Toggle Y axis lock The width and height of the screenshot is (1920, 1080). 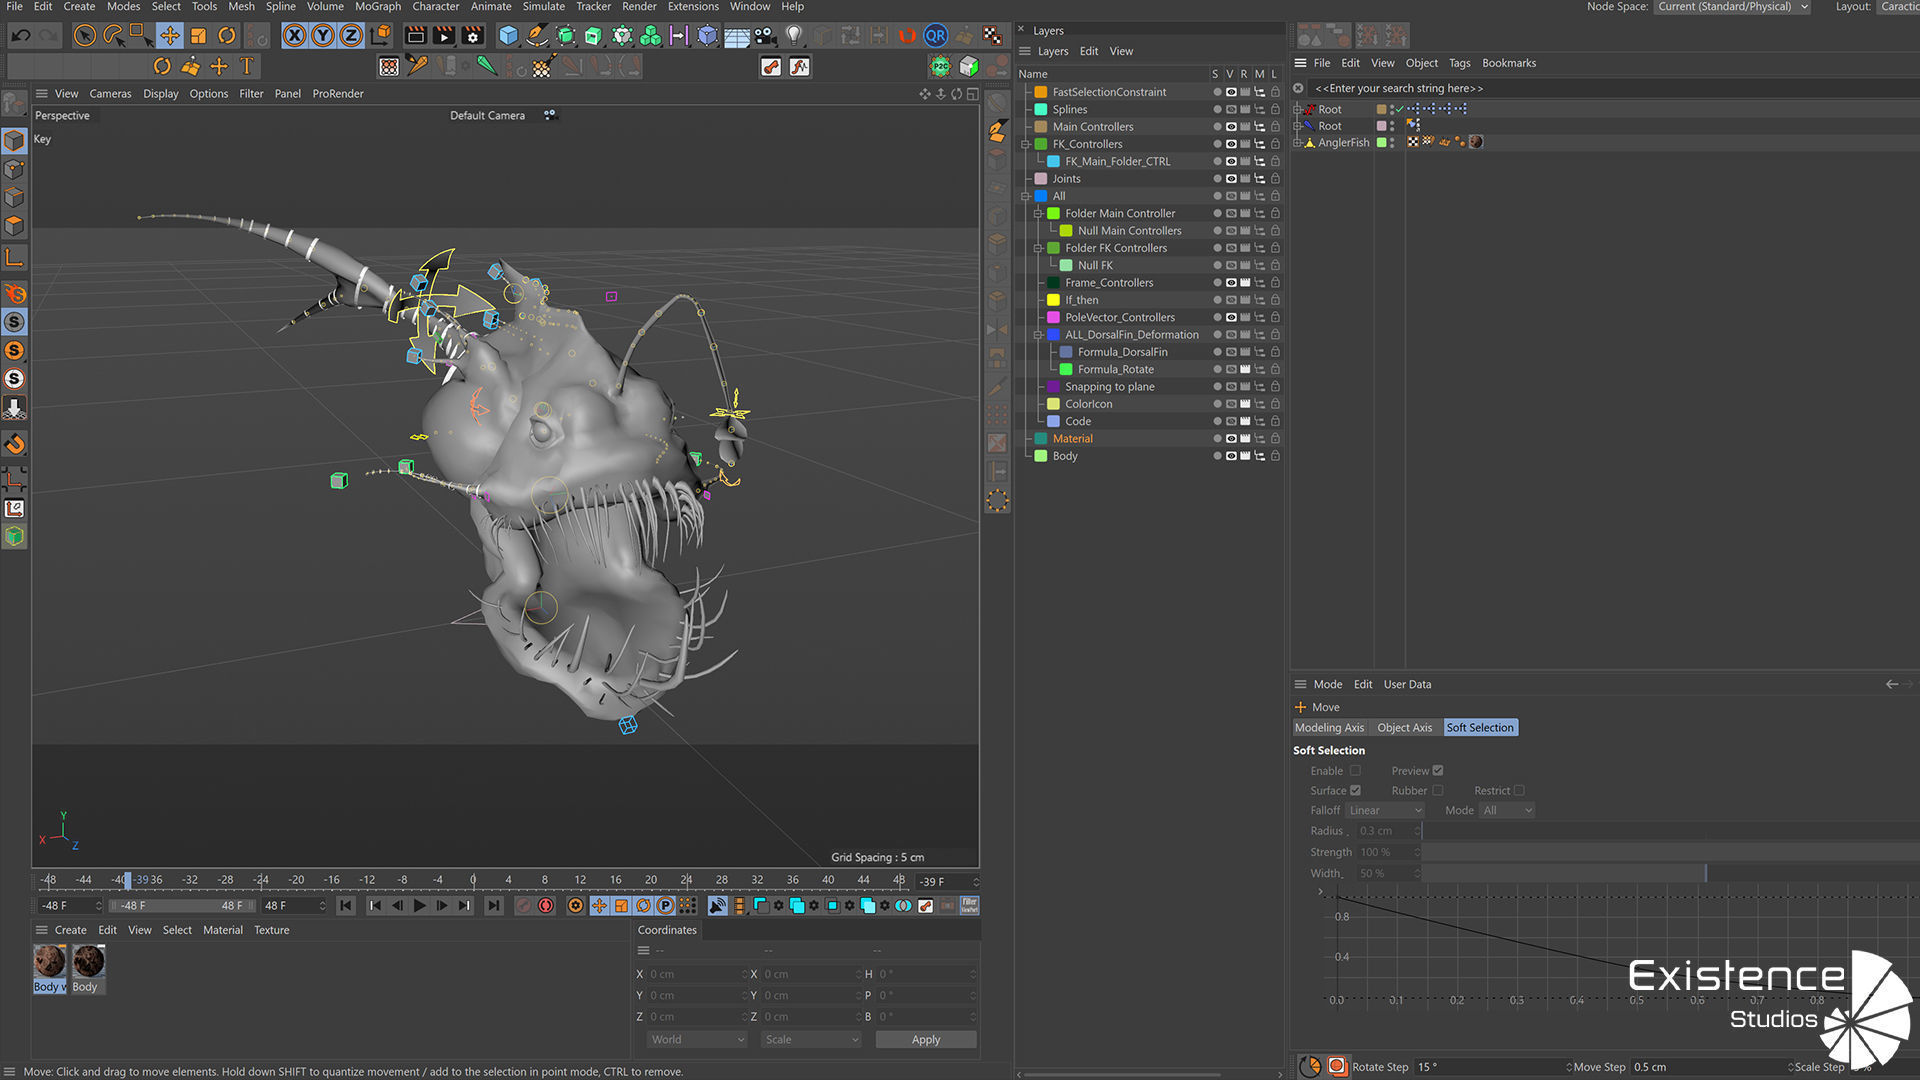(323, 37)
